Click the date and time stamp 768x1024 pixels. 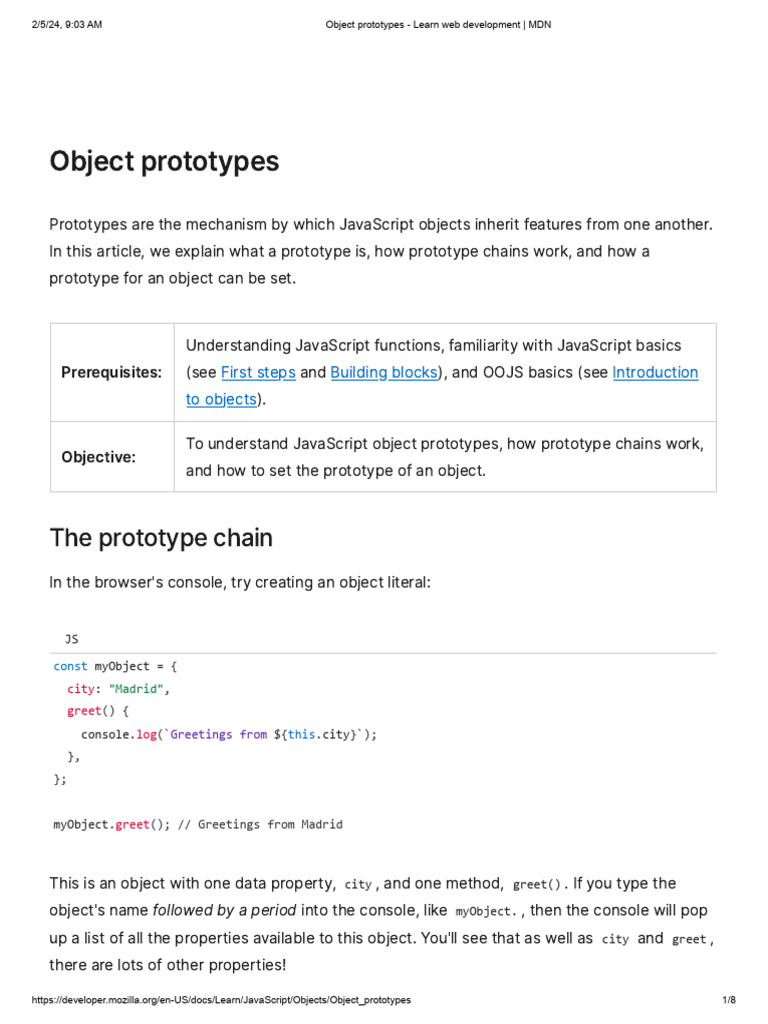click(x=67, y=24)
